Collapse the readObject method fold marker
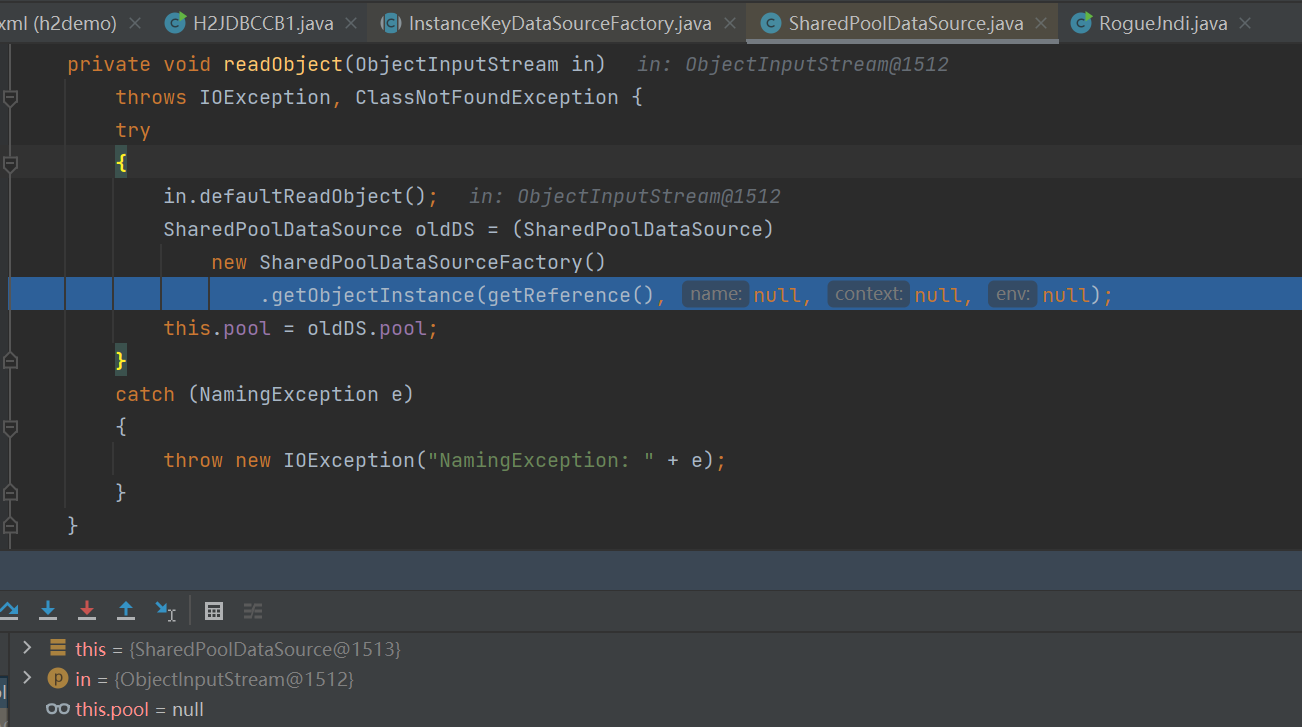This screenshot has height=727, width=1302. [x=10, y=98]
